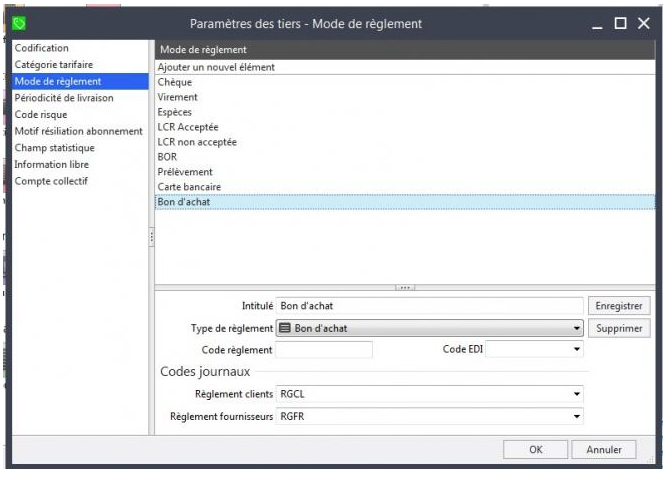Viewport: 667px width, 477px height.
Task: Open the Type de règlement dropdown
Action: [x=577, y=328]
